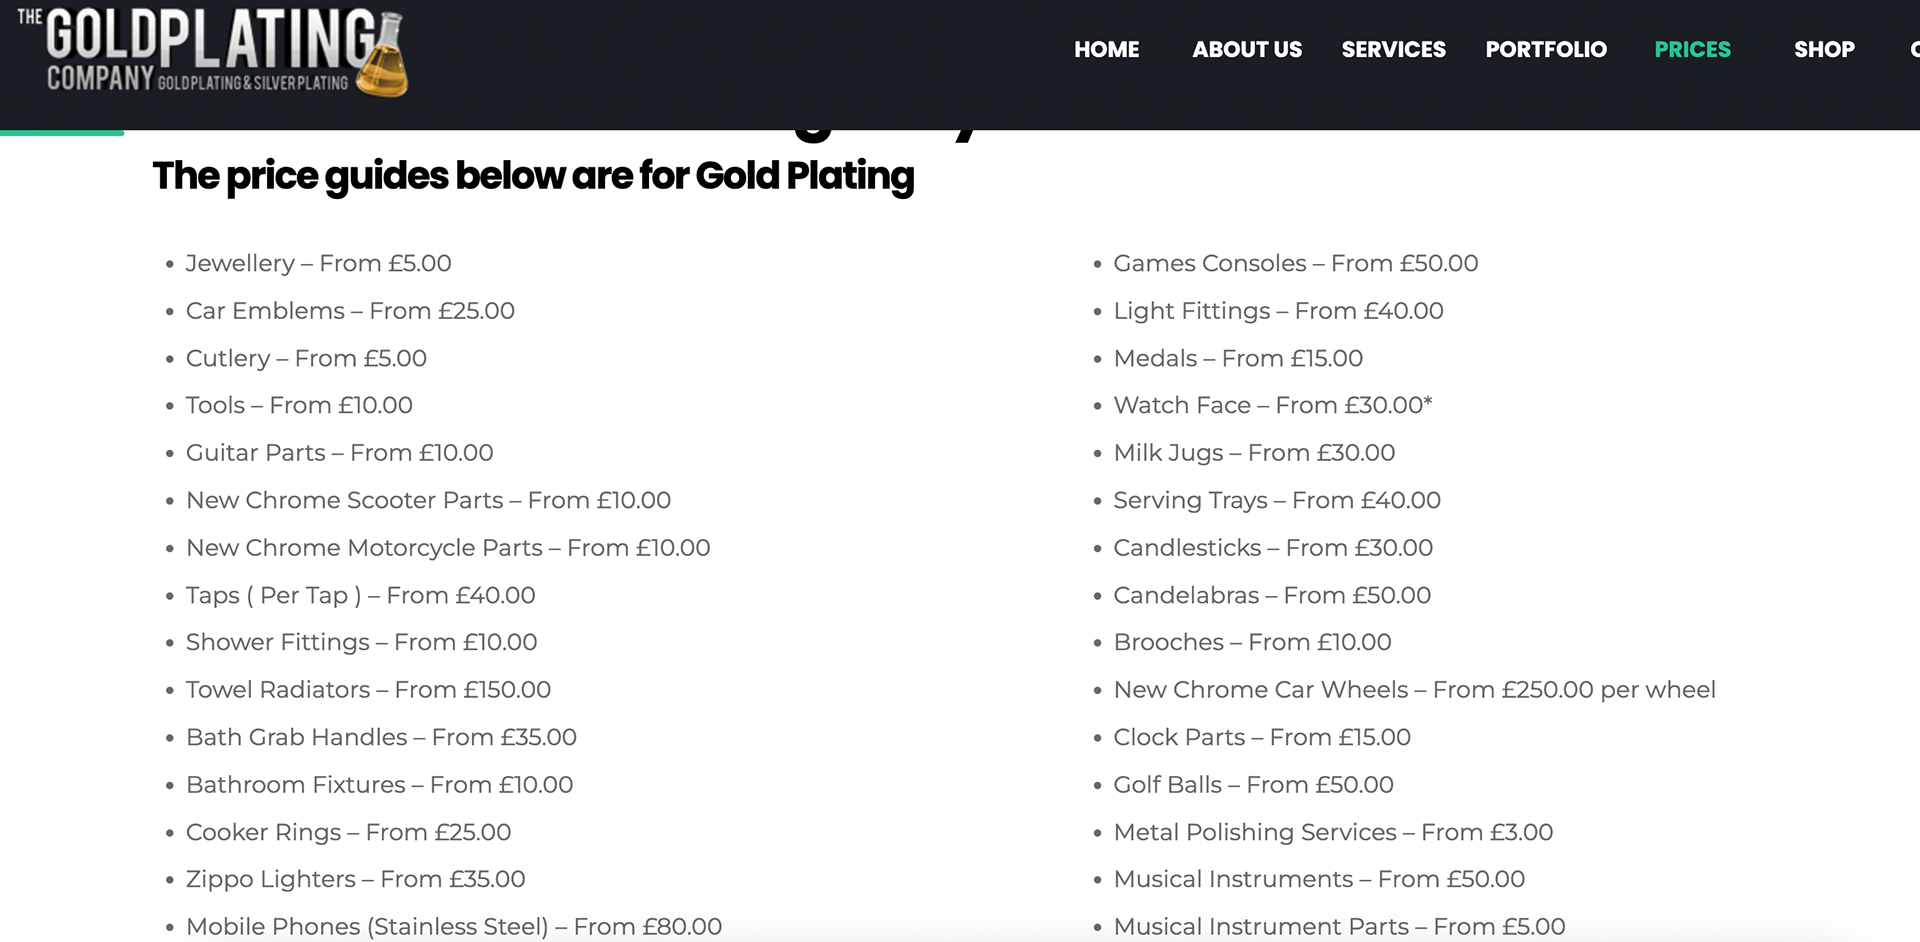
Task: Open the SERVICES menu item
Action: [1393, 49]
